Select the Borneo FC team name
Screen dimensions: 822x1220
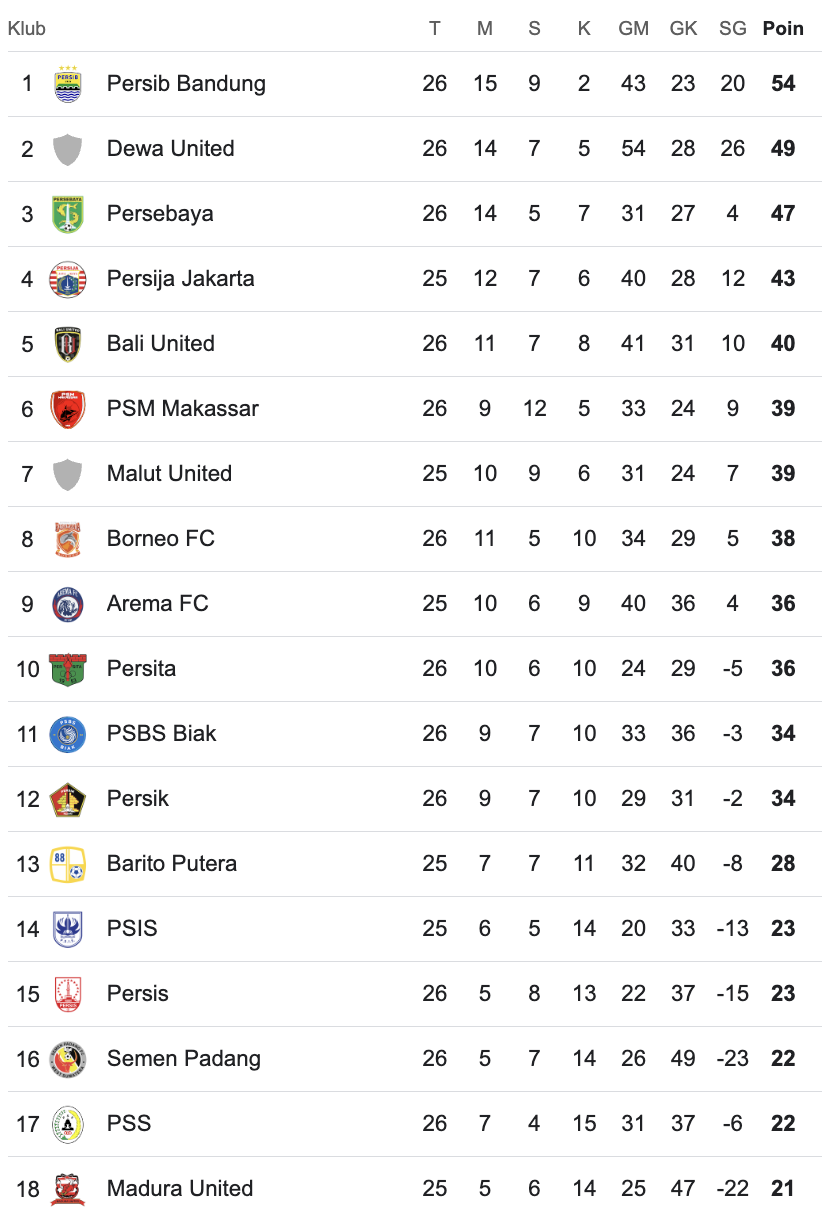(160, 539)
